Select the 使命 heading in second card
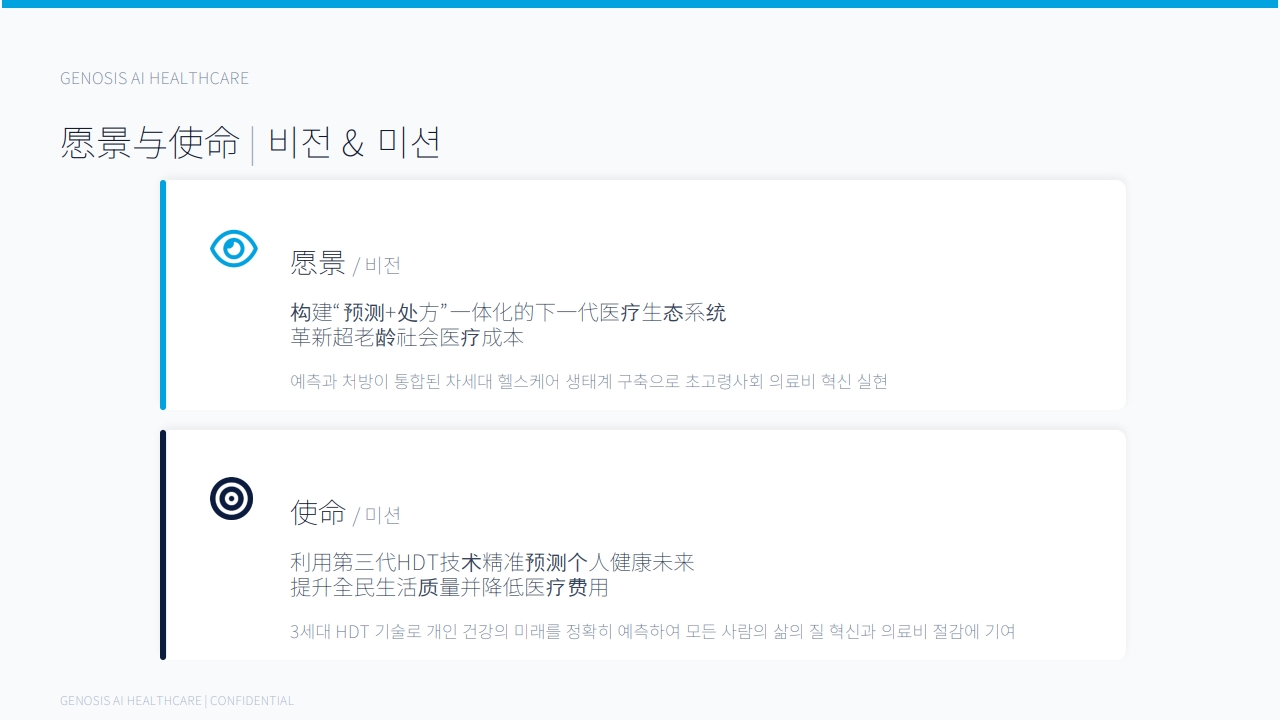1280x720 pixels. click(318, 513)
